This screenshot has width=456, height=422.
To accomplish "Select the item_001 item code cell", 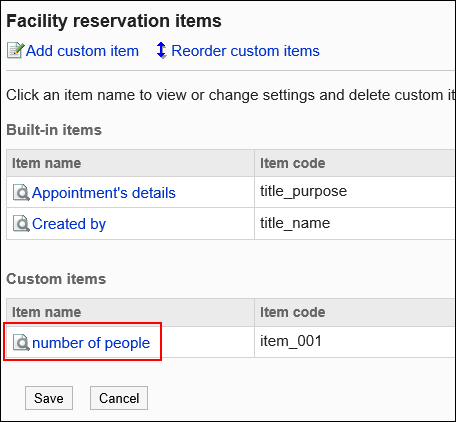I will point(355,342).
